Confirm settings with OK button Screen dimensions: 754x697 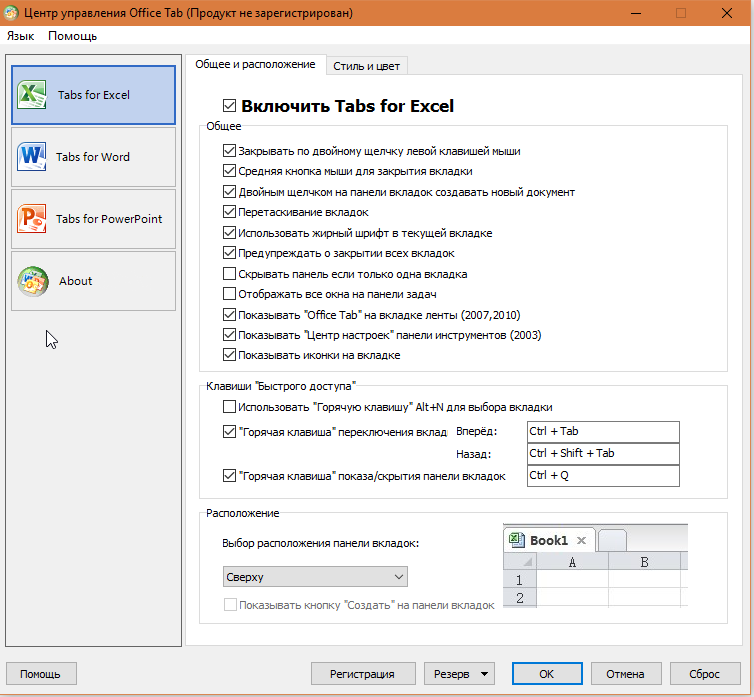[547, 674]
